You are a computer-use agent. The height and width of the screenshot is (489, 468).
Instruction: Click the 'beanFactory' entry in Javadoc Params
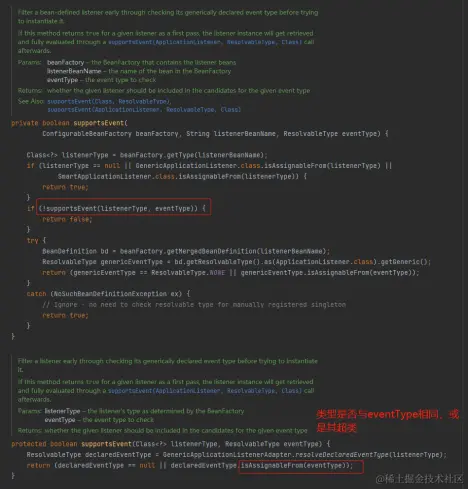tap(65, 63)
